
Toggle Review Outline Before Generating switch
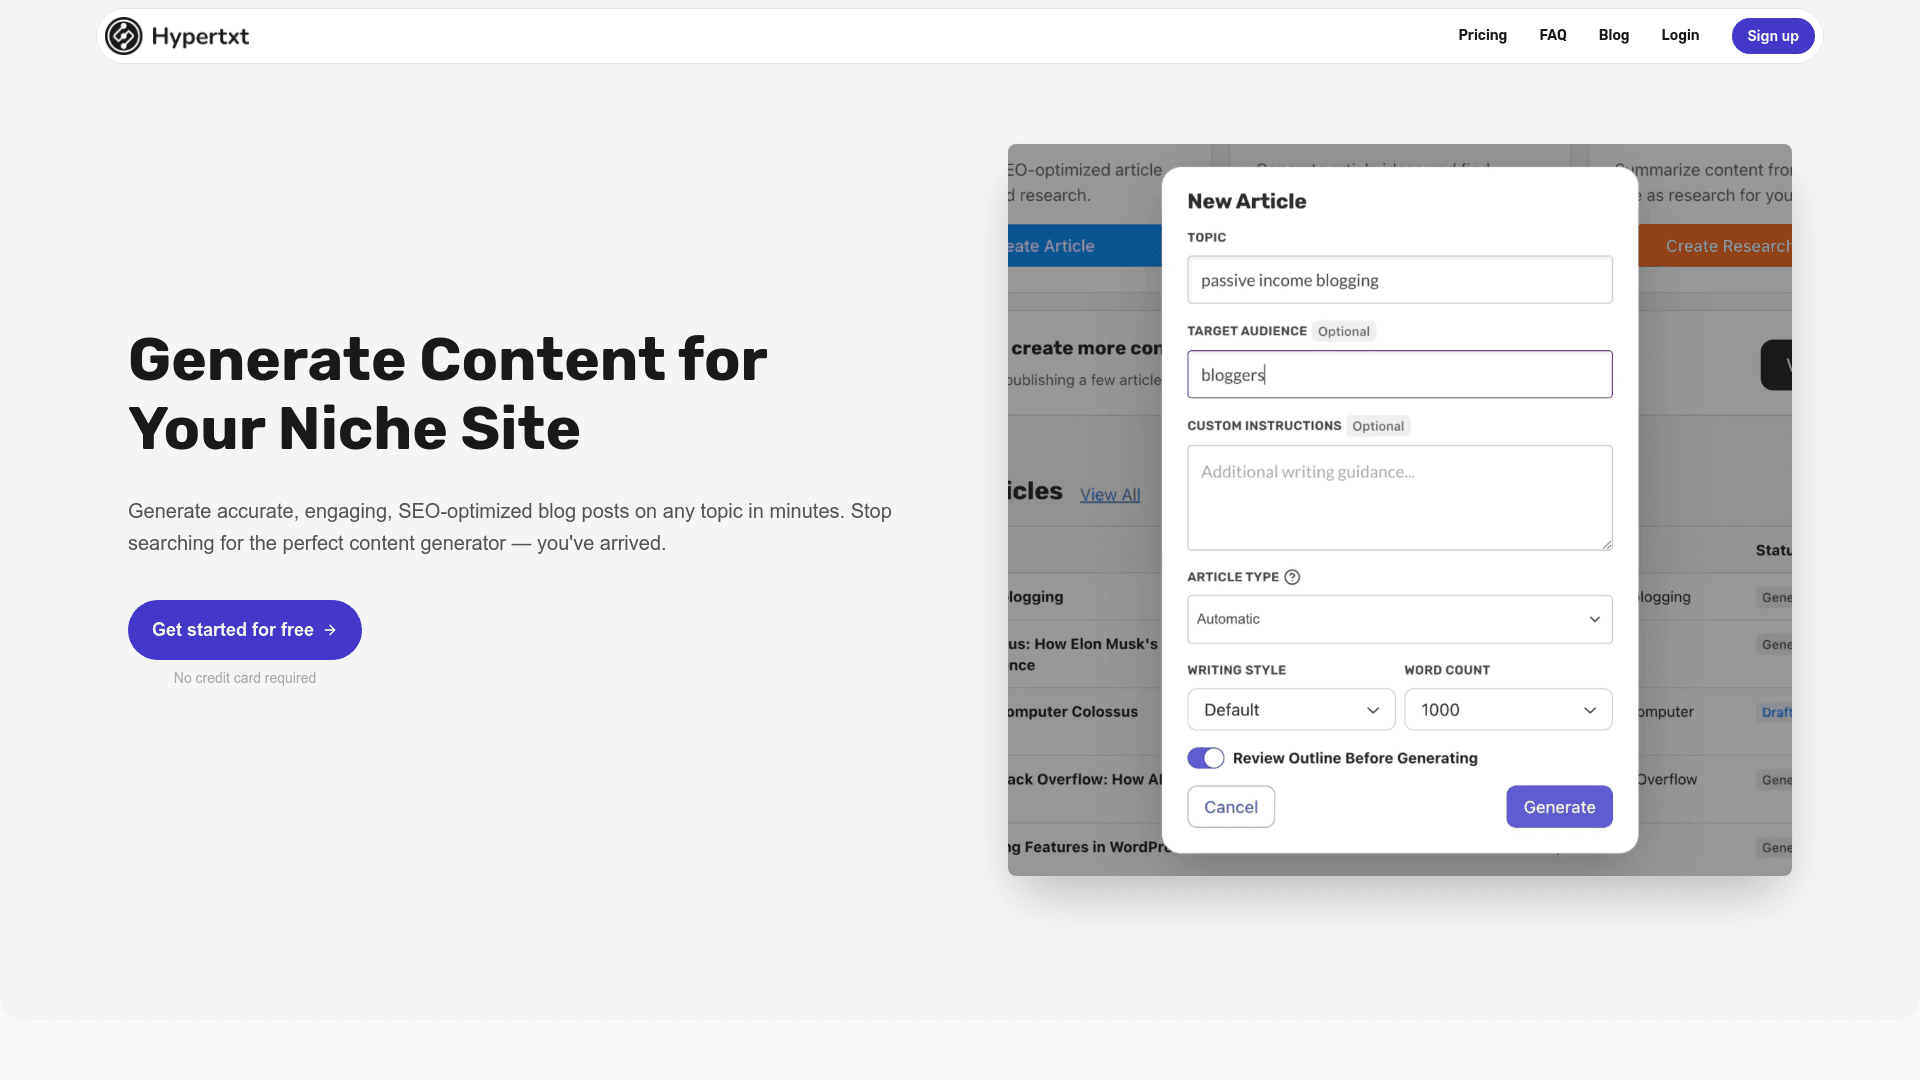[1205, 758]
